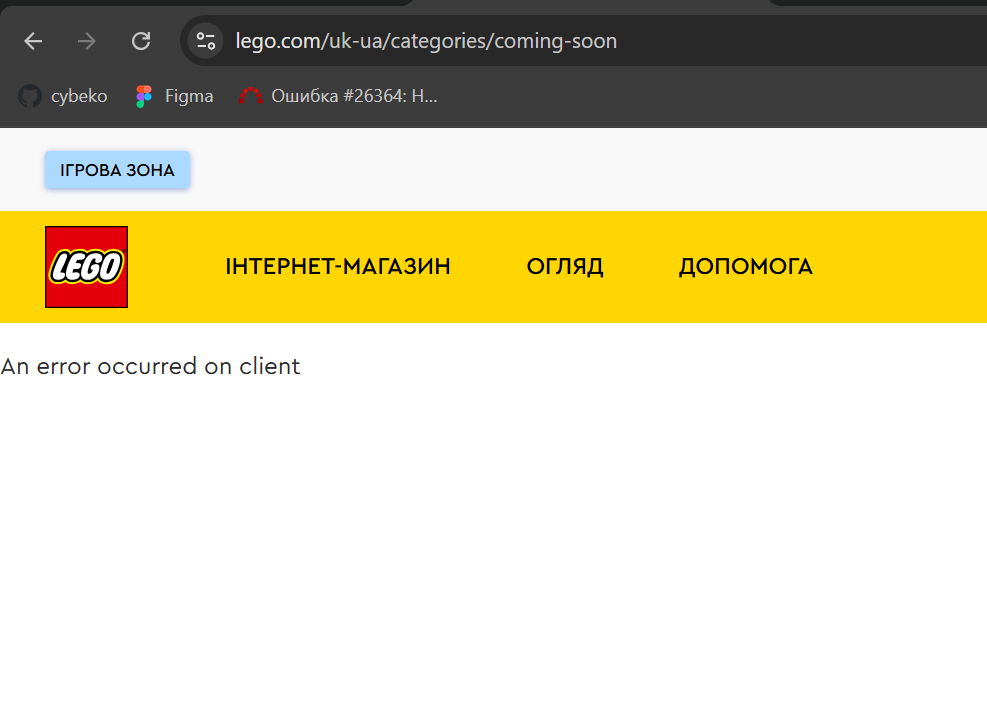Go back using the browser back arrow
This screenshot has width=987, height=706.
[x=33, y=42]
